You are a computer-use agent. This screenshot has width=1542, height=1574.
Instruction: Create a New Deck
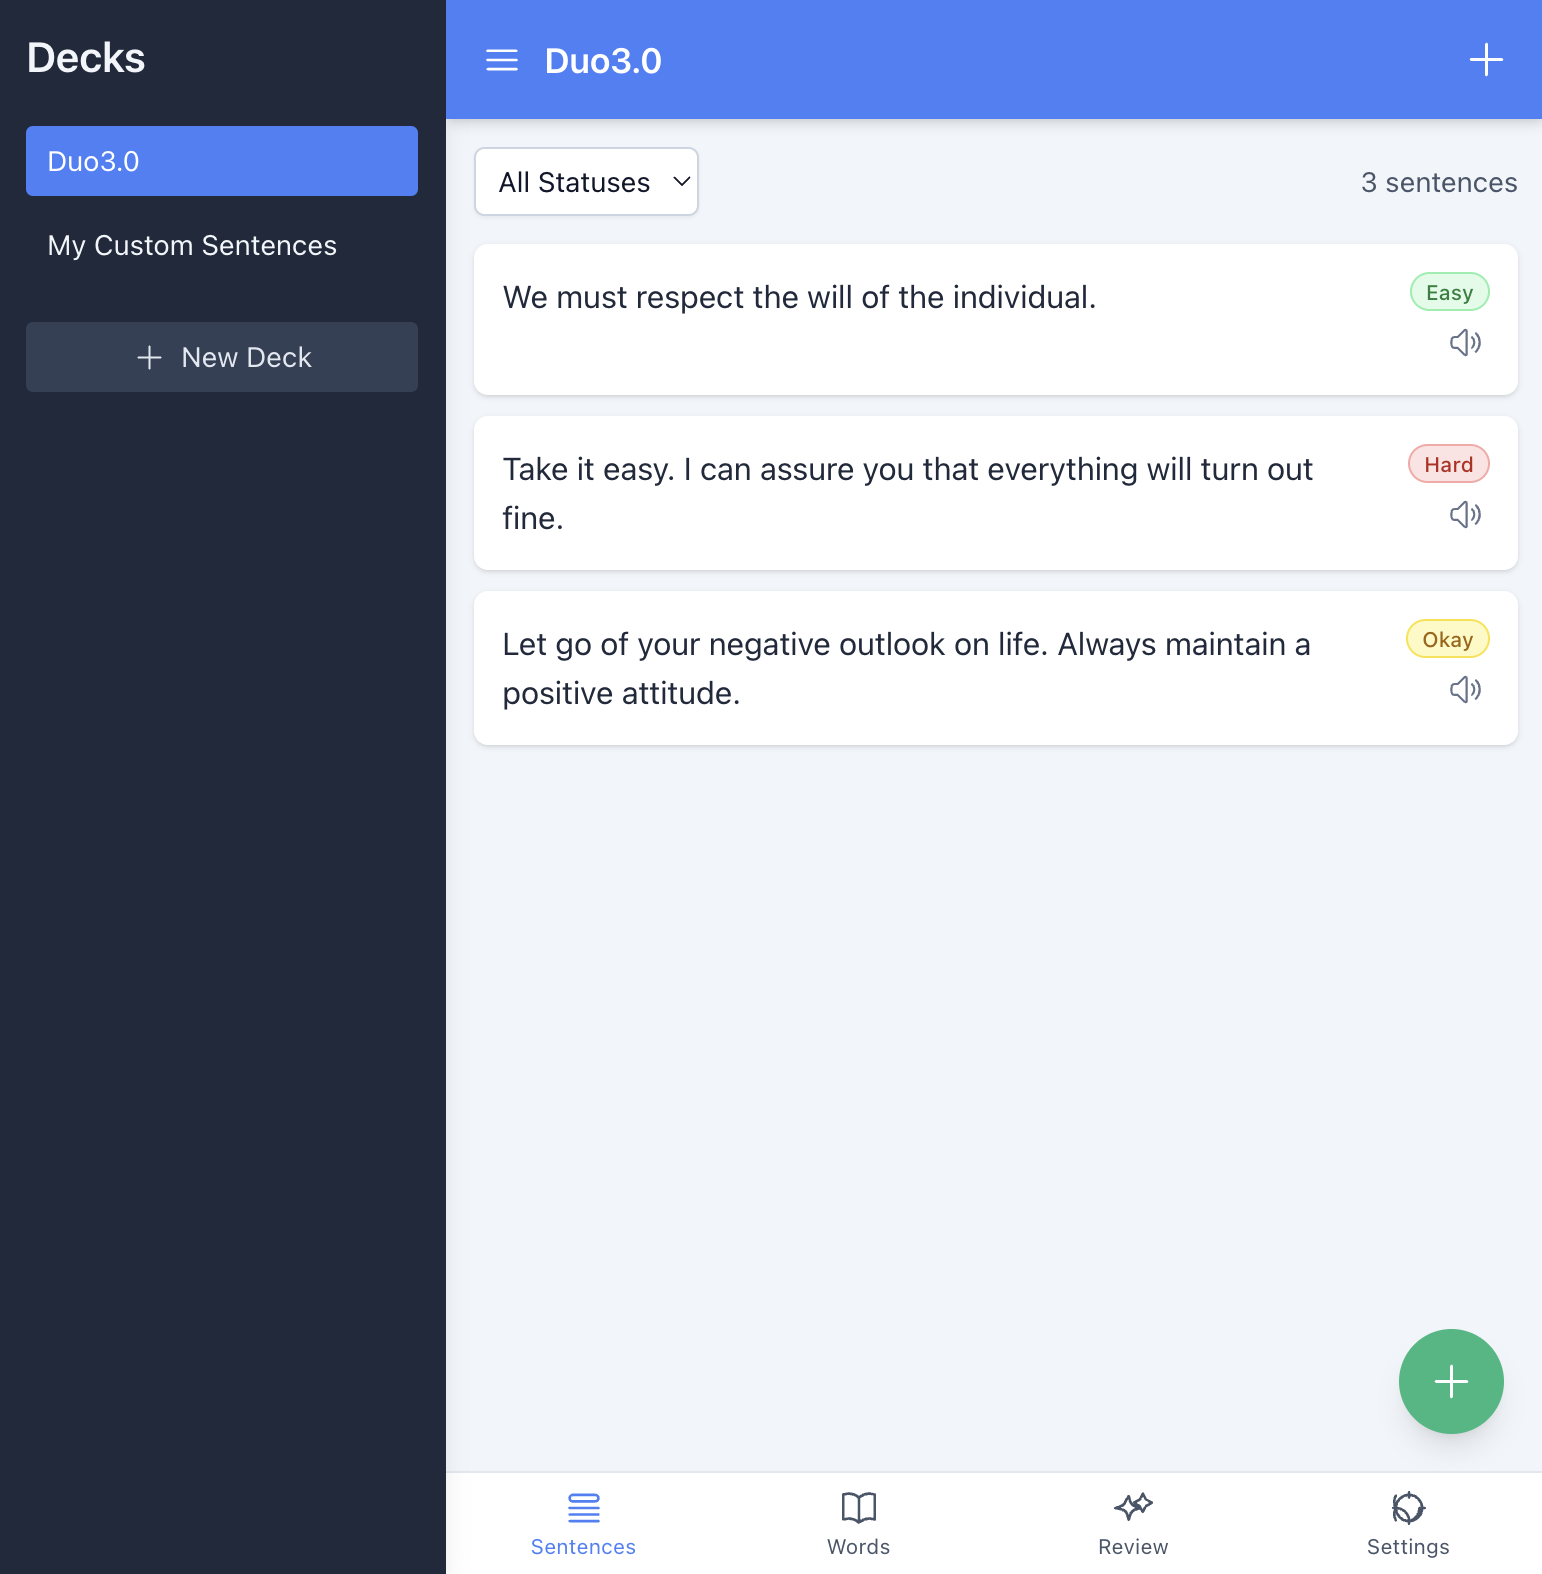[x=222, y=357]
